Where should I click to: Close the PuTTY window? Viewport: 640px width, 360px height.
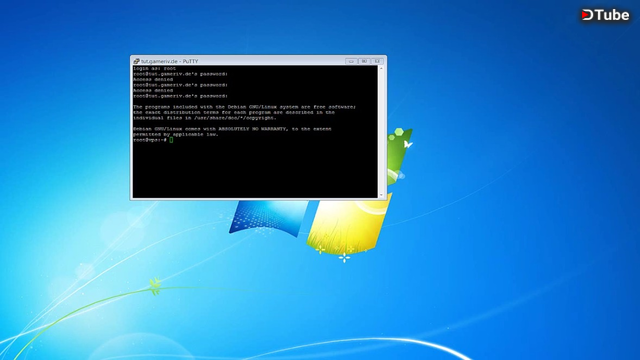pos(377,61)
